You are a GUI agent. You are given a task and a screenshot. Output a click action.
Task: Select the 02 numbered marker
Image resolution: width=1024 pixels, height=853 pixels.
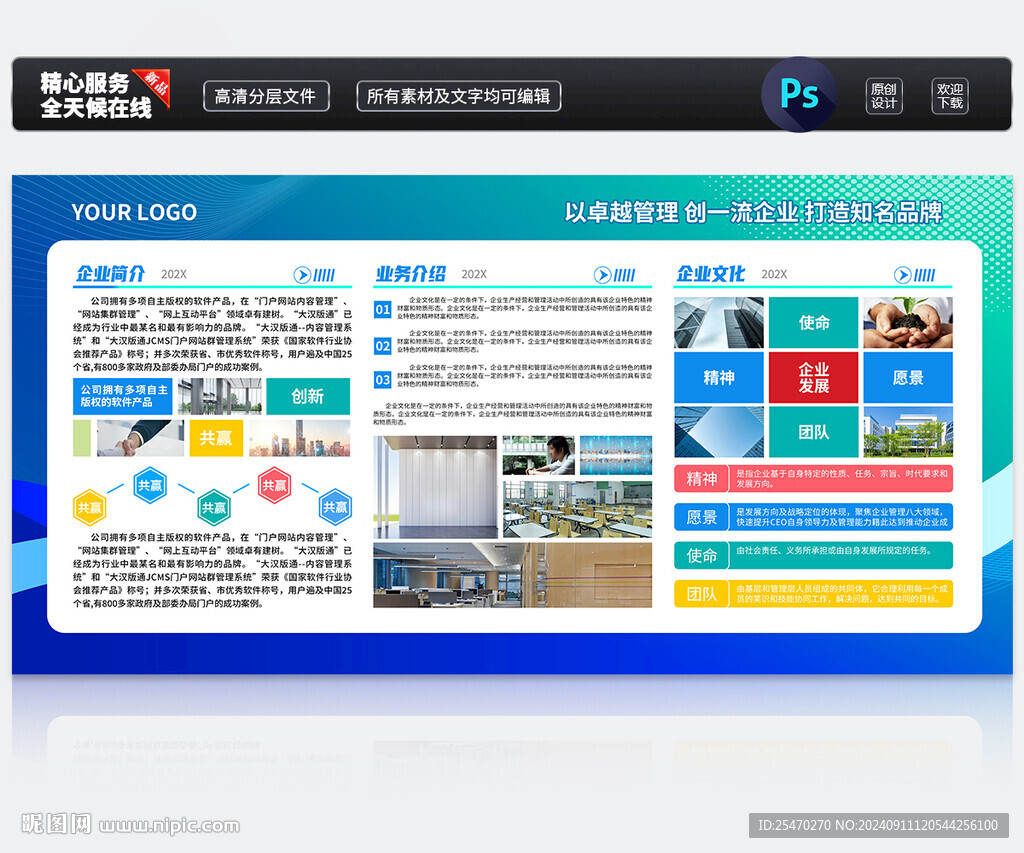point(383,346)
